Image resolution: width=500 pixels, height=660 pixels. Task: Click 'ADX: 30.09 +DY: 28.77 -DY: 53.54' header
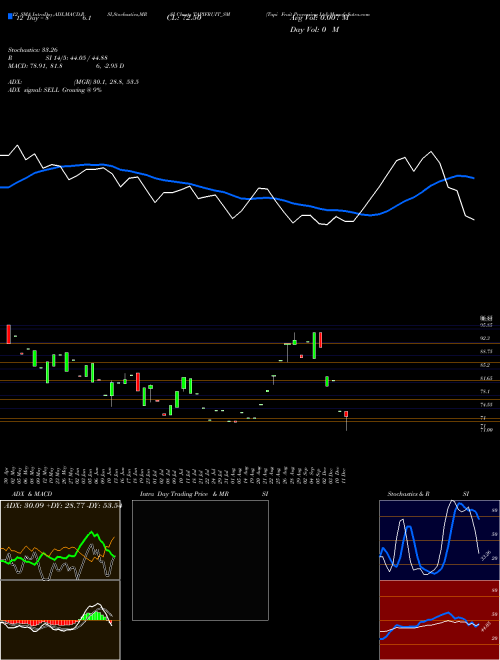click(x=63, y=505)
